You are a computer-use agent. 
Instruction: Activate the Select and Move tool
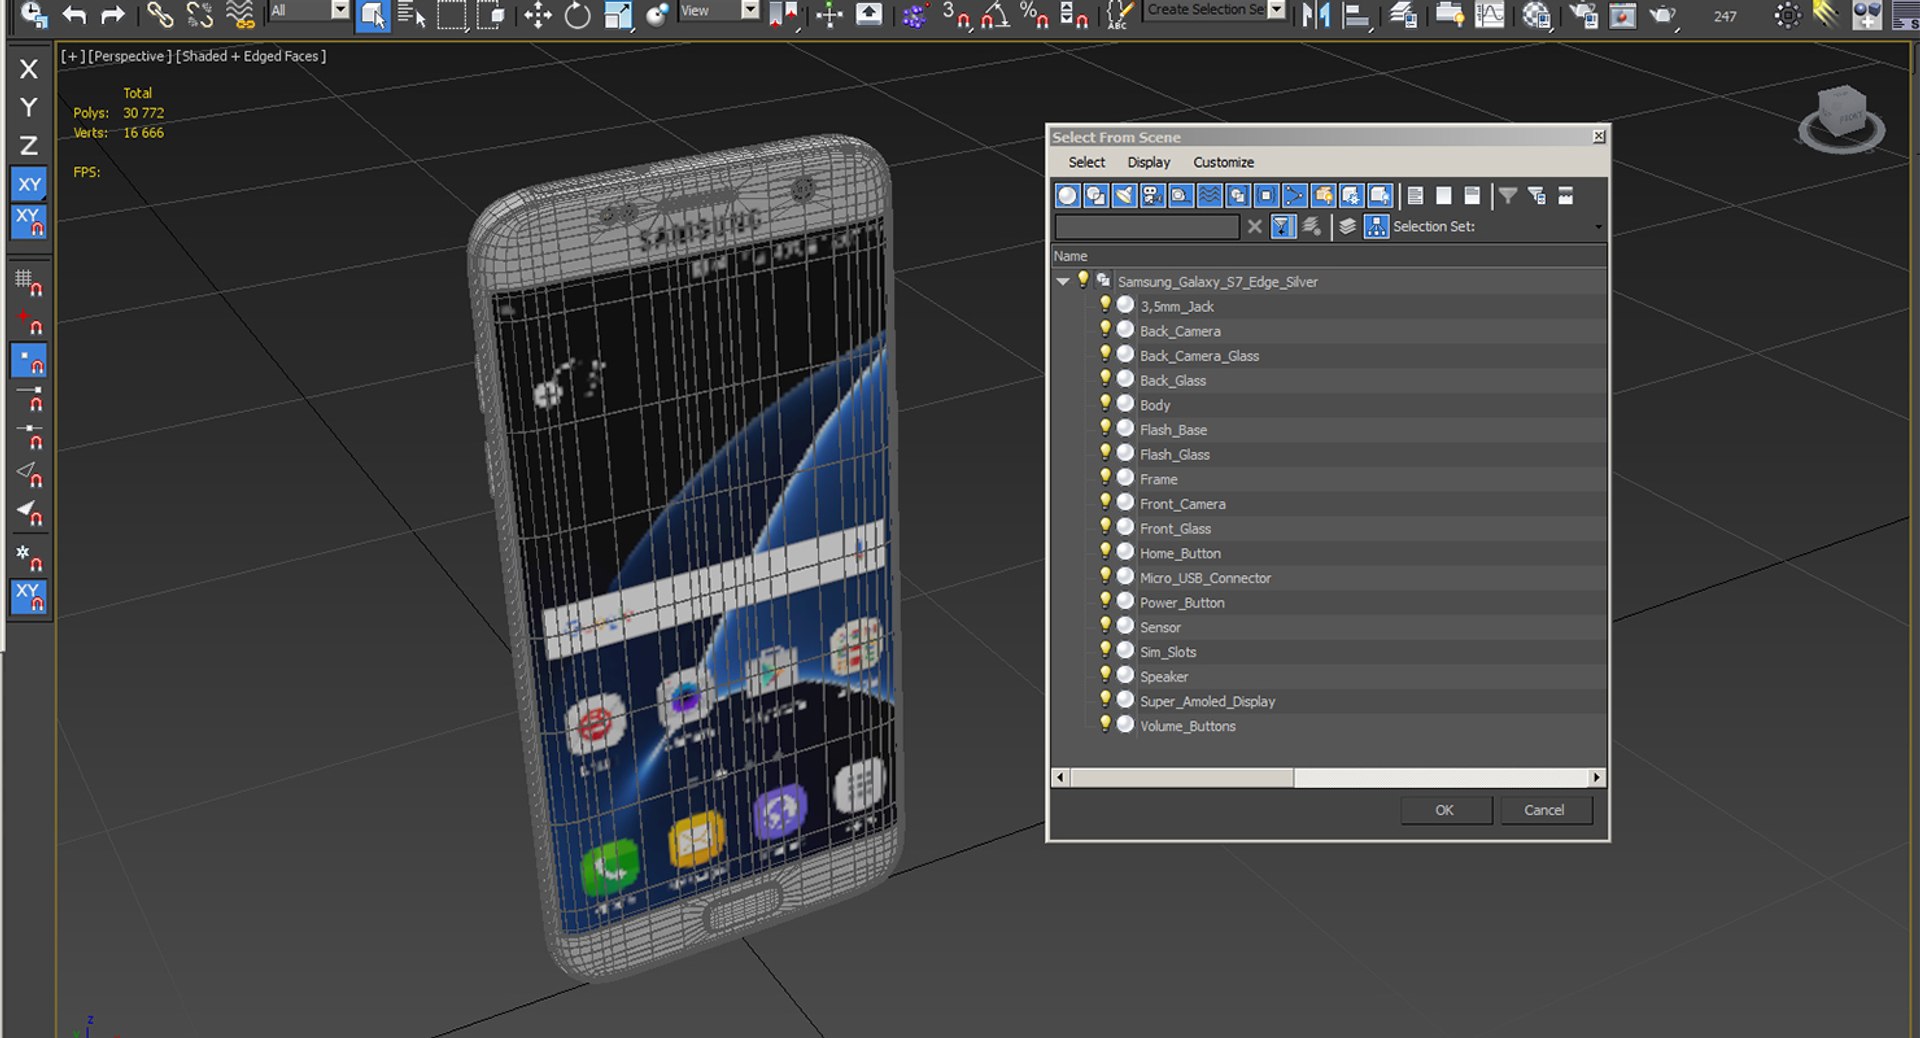click(538, 14)
